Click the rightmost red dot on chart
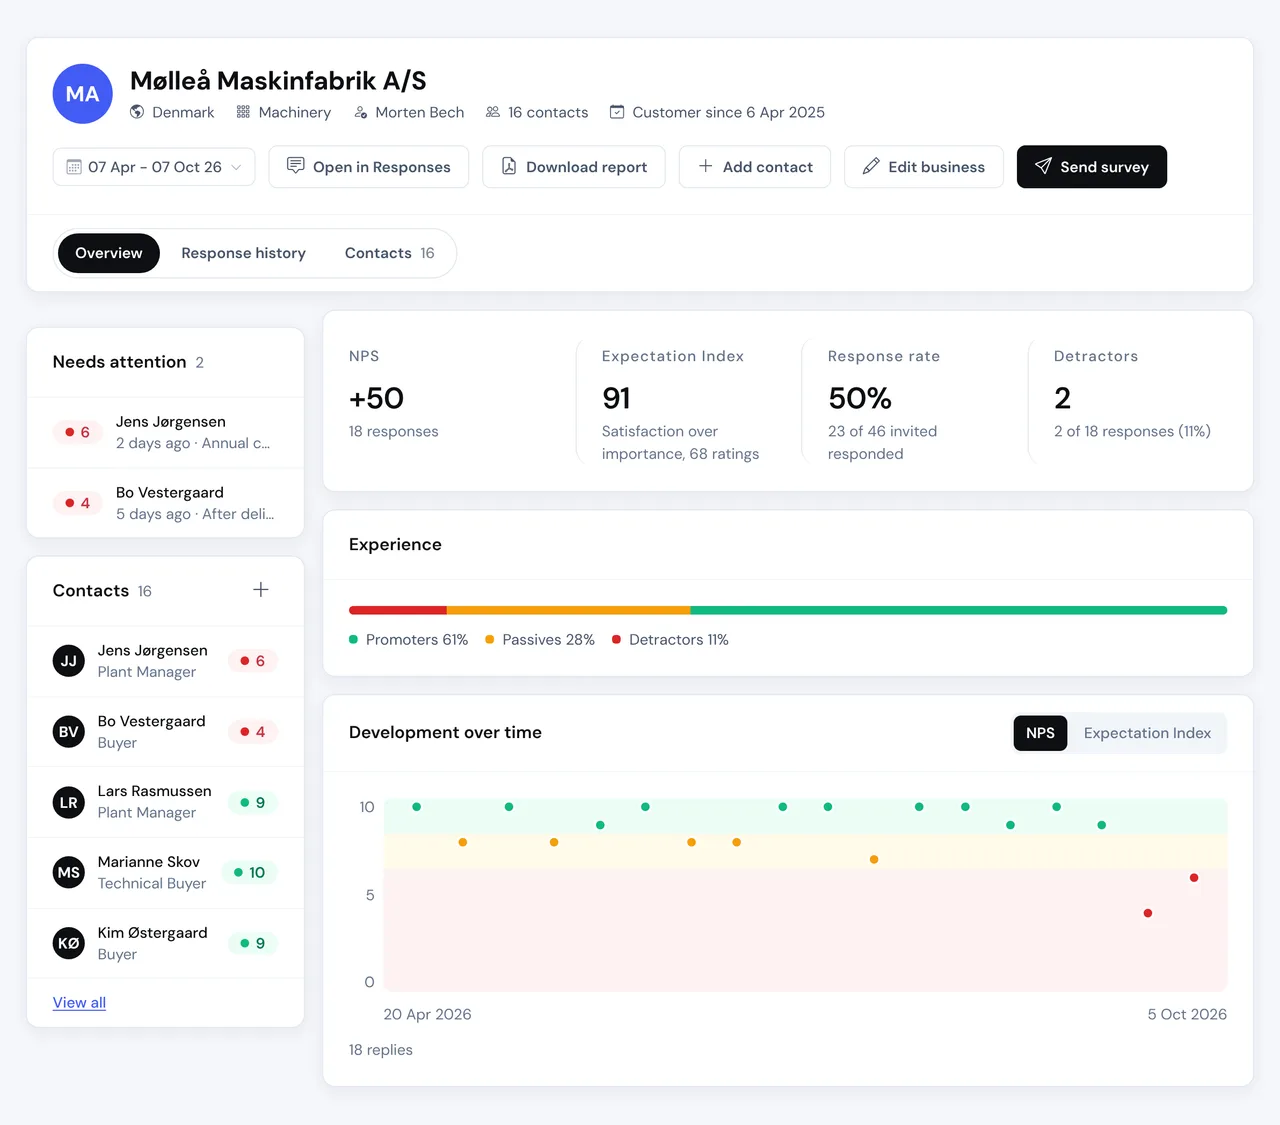The width and height of the screenshot is (1280, 1125). tap(1194, 878)
